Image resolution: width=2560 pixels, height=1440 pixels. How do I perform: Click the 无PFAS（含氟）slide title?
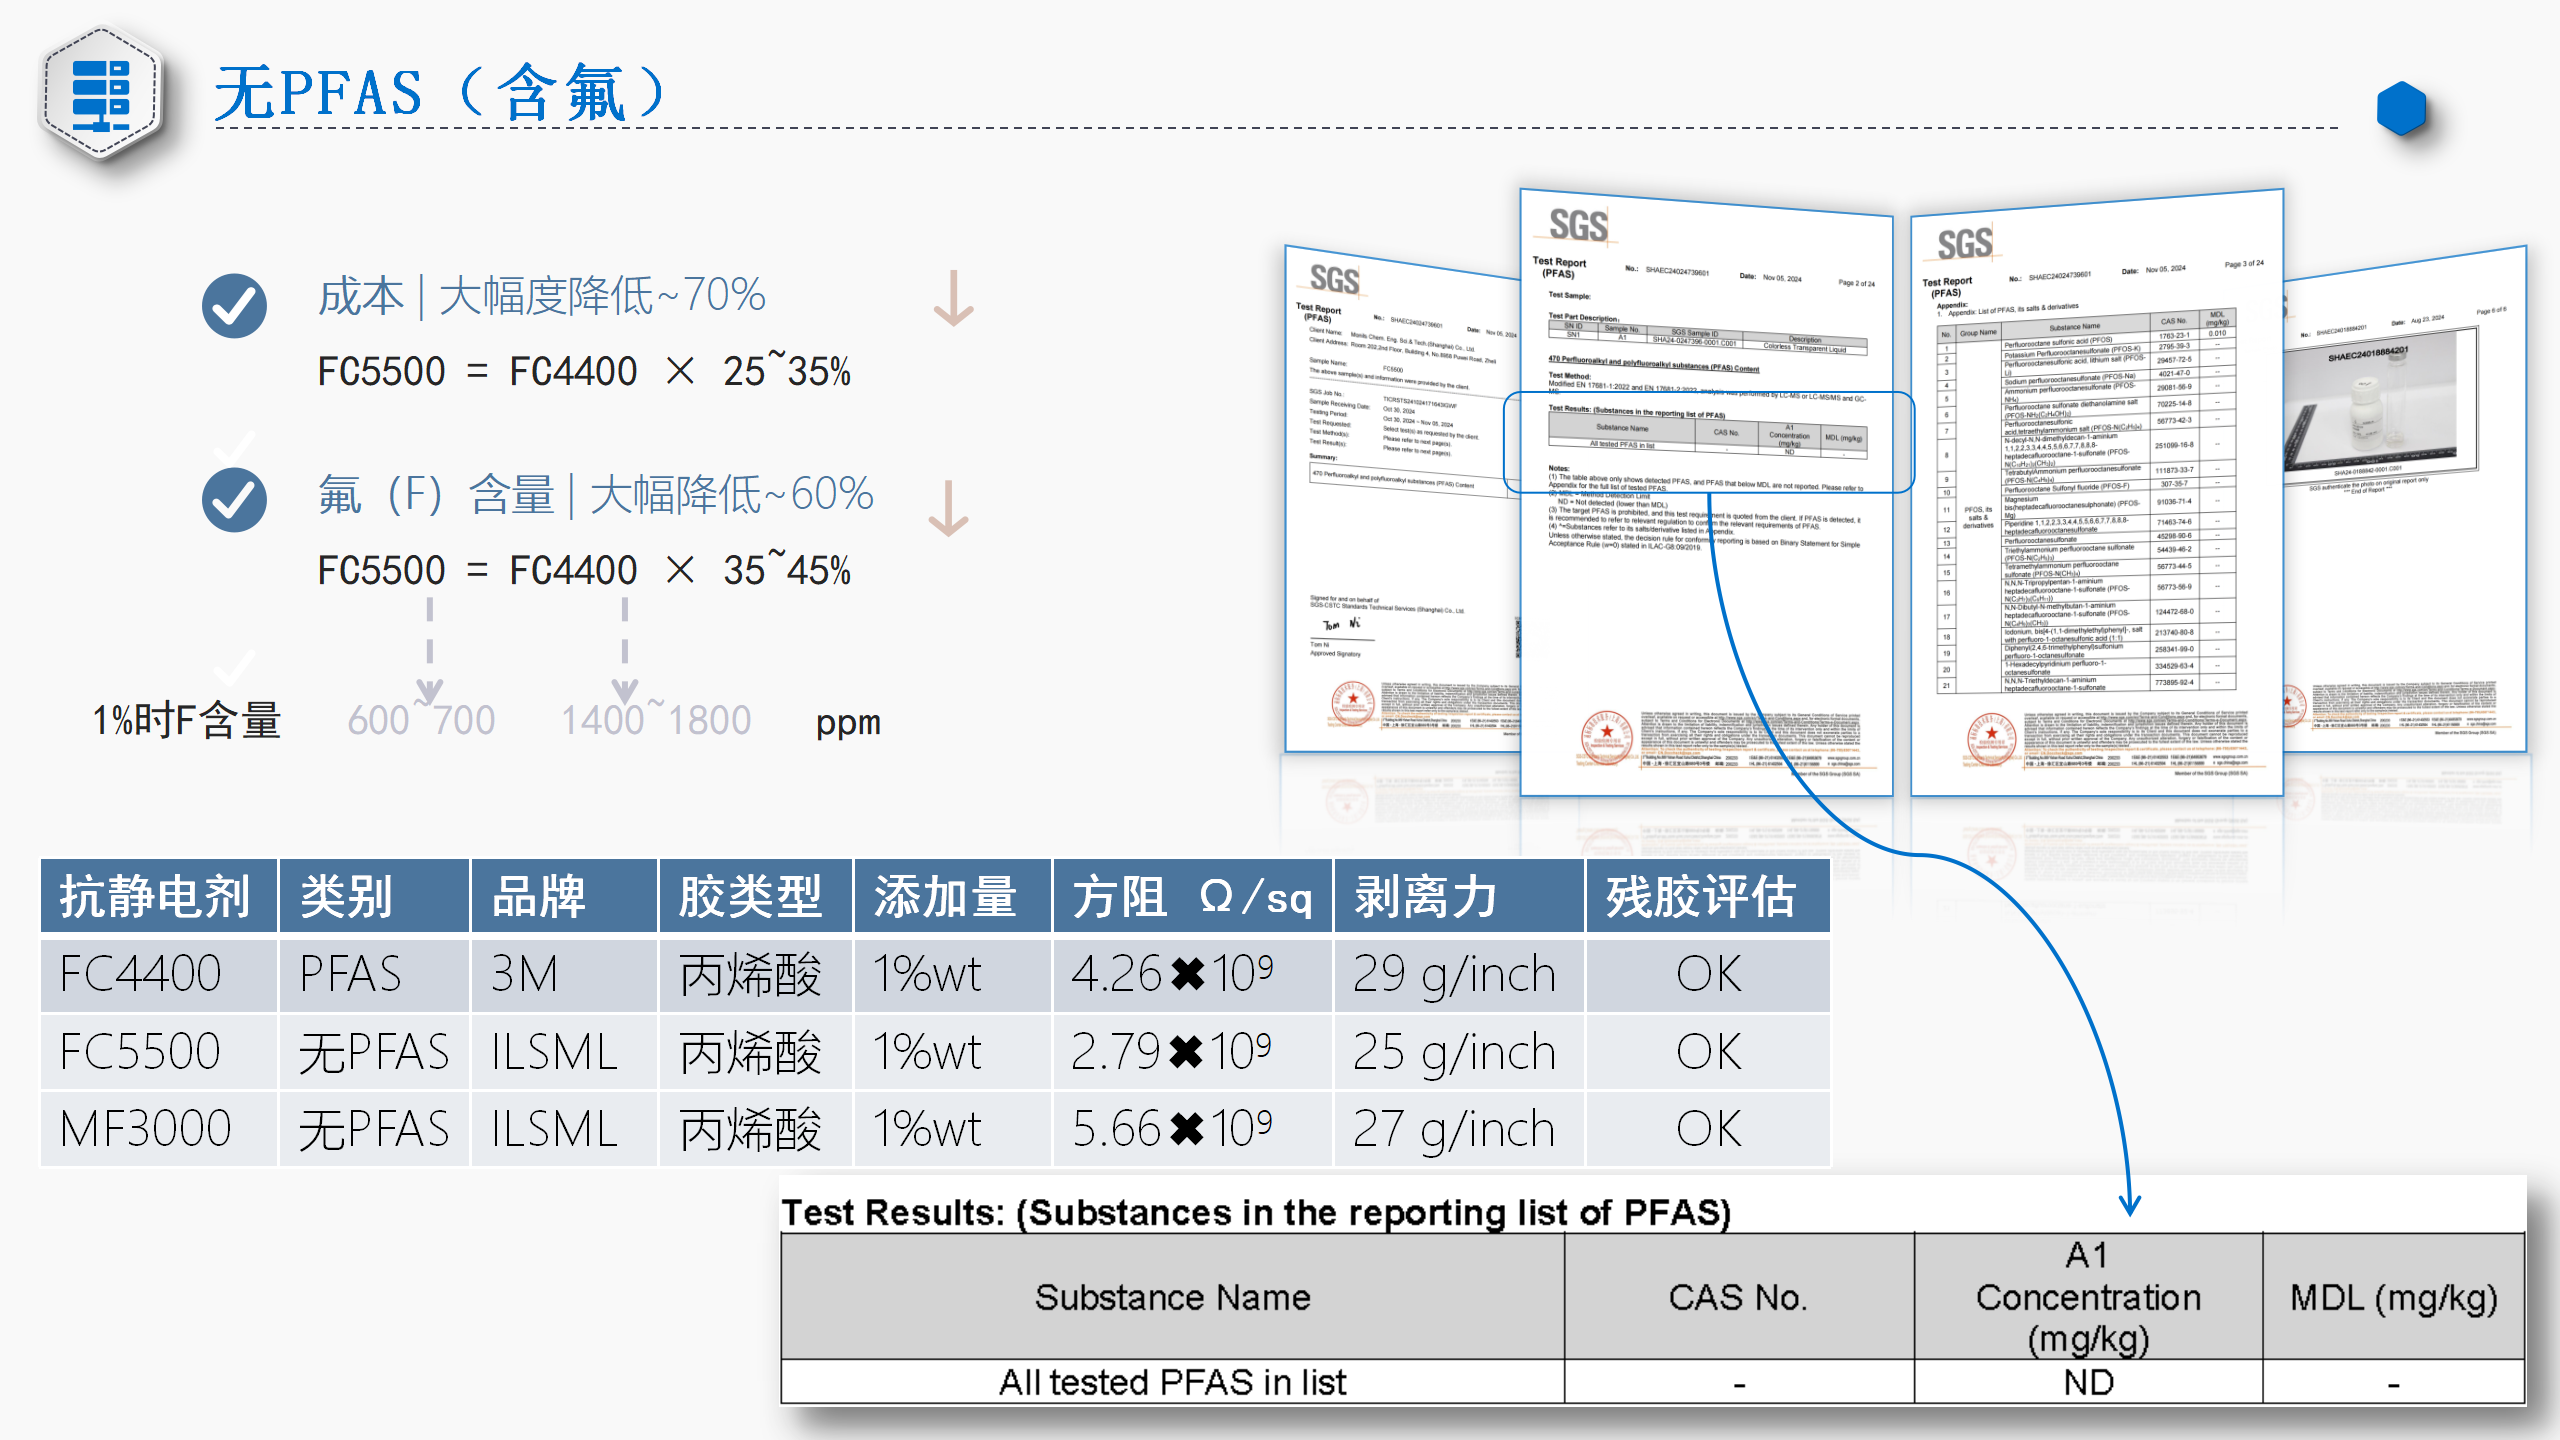point(440,93)
